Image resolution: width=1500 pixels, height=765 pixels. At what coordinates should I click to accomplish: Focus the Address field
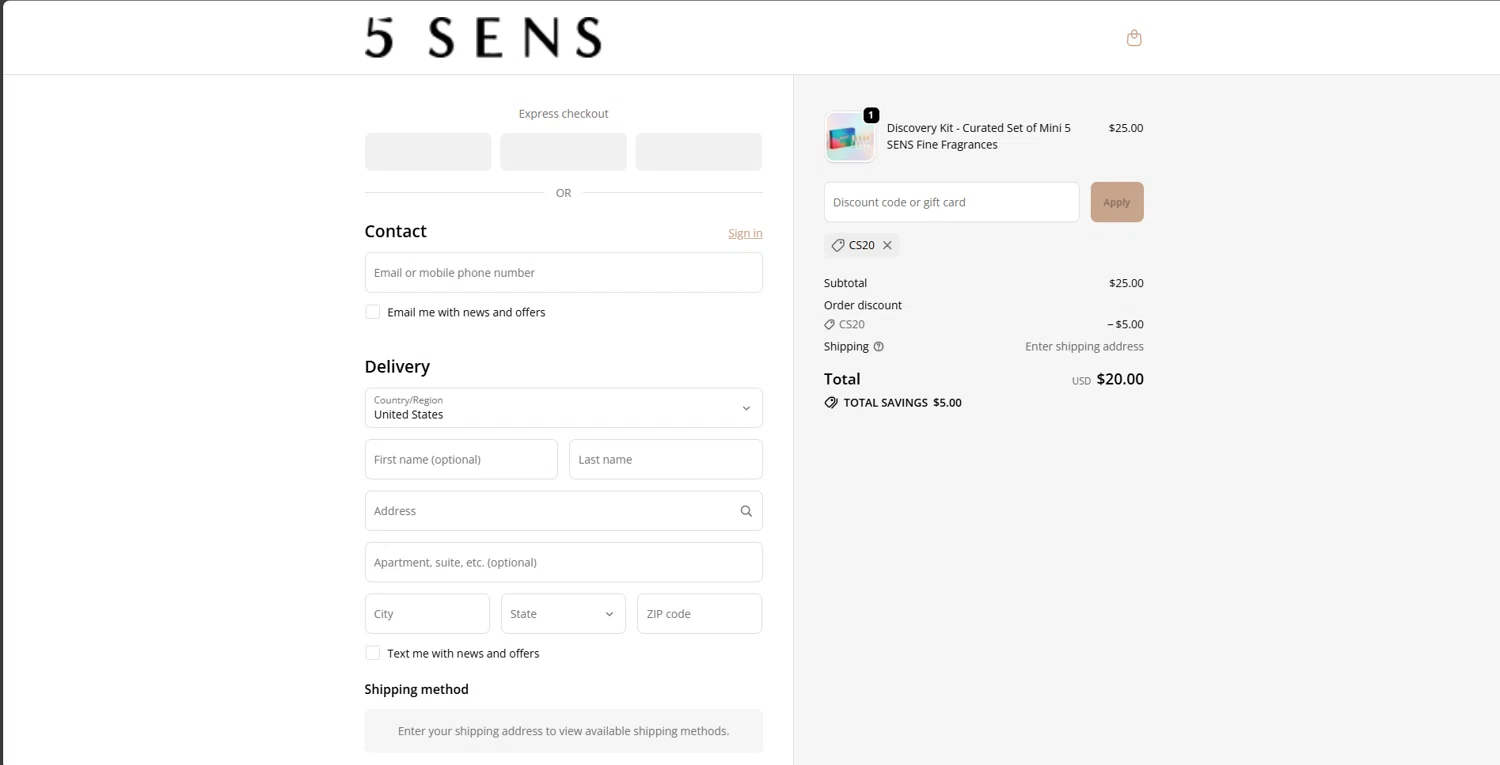[x=563, y=511]
